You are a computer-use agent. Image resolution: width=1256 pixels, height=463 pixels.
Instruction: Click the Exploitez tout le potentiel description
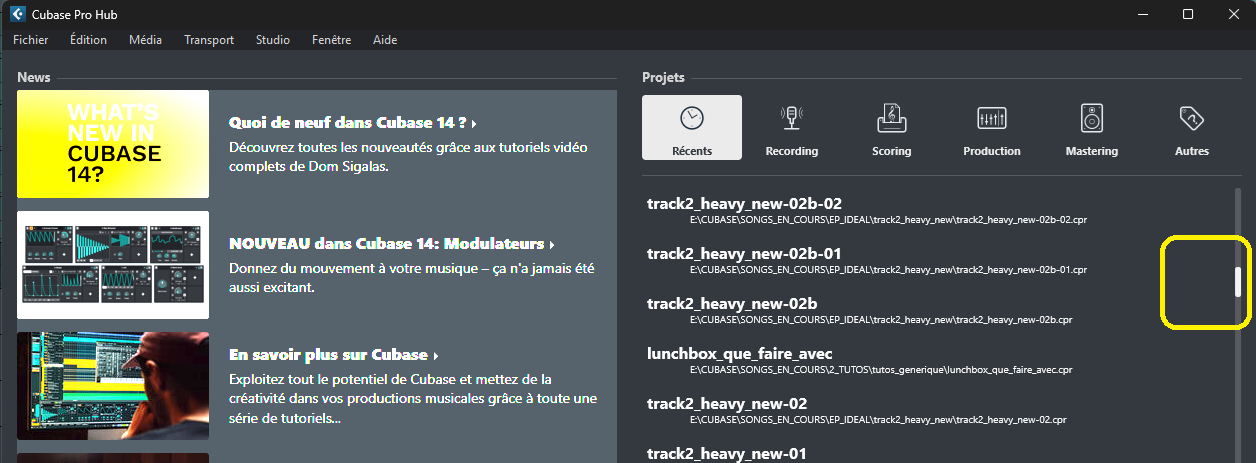pyautogui.click(x=413, y=399)
